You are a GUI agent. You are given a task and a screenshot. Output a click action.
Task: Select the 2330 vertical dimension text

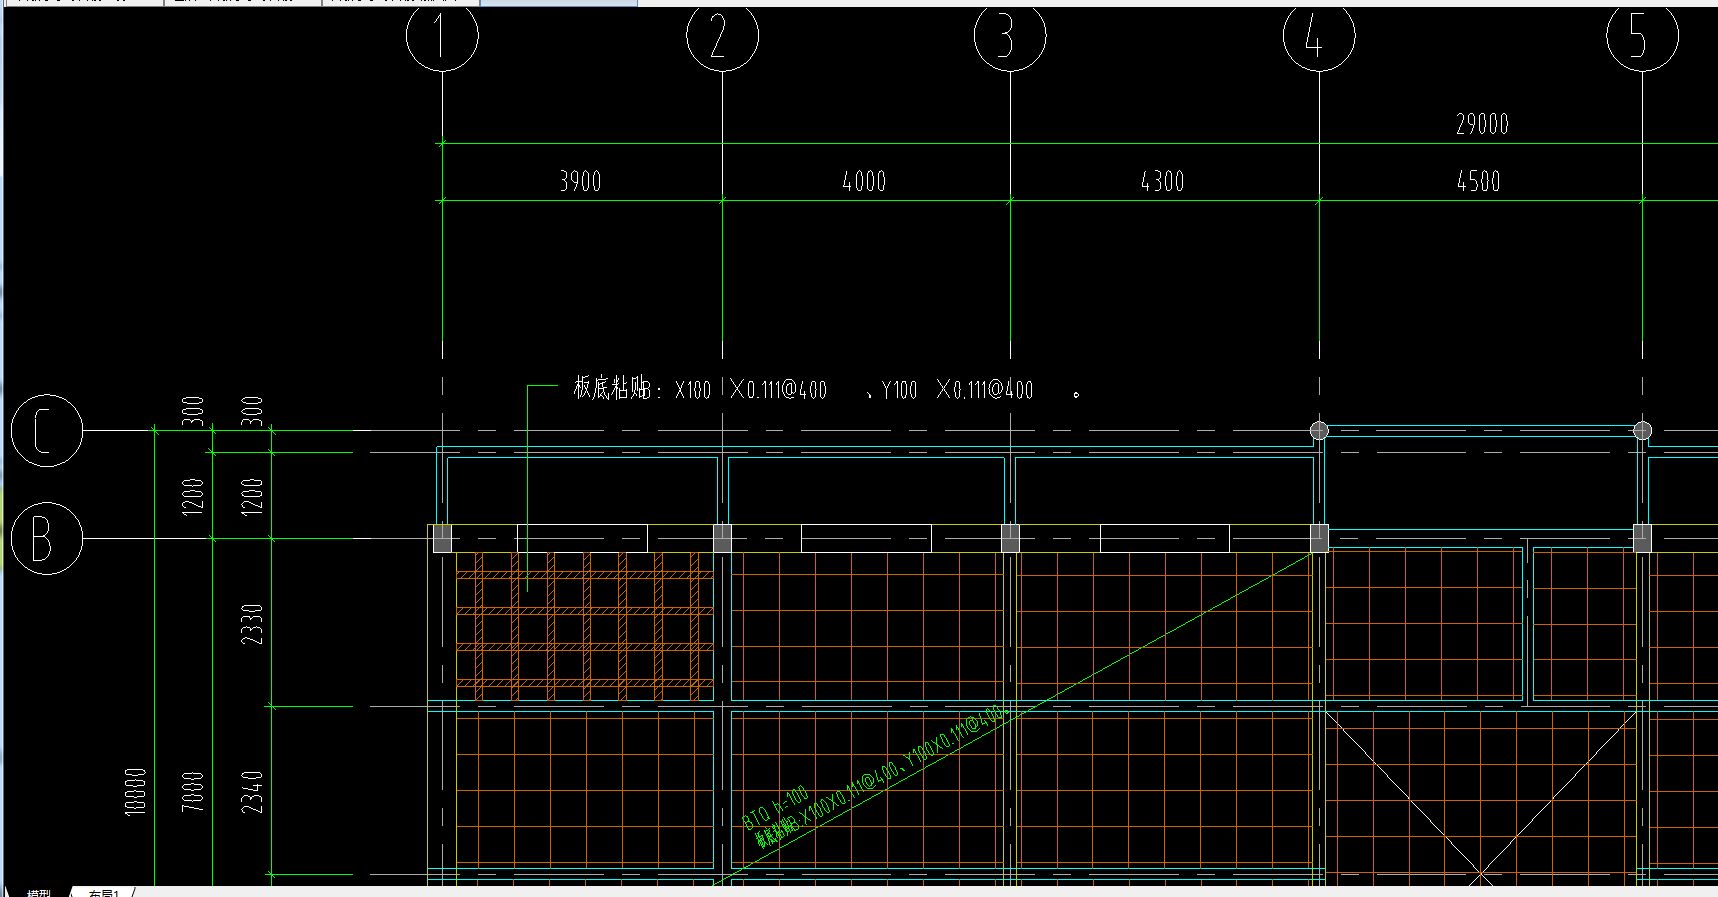pos(253,624)
